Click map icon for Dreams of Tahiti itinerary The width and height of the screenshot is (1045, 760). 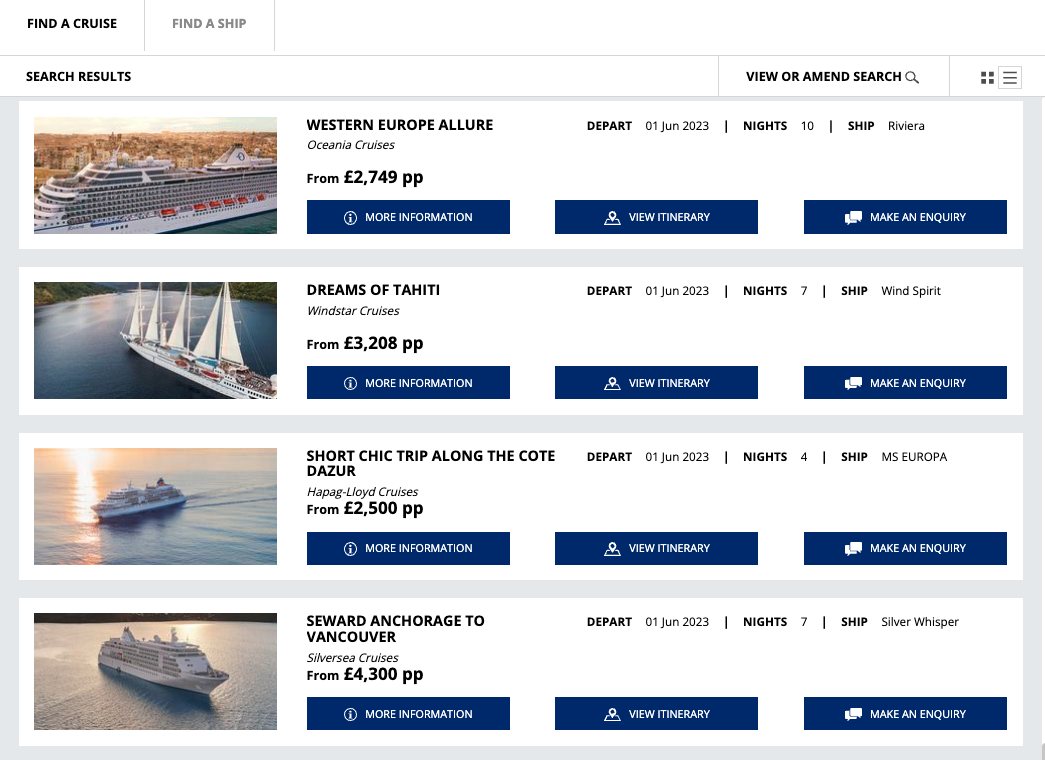[612, 383]
